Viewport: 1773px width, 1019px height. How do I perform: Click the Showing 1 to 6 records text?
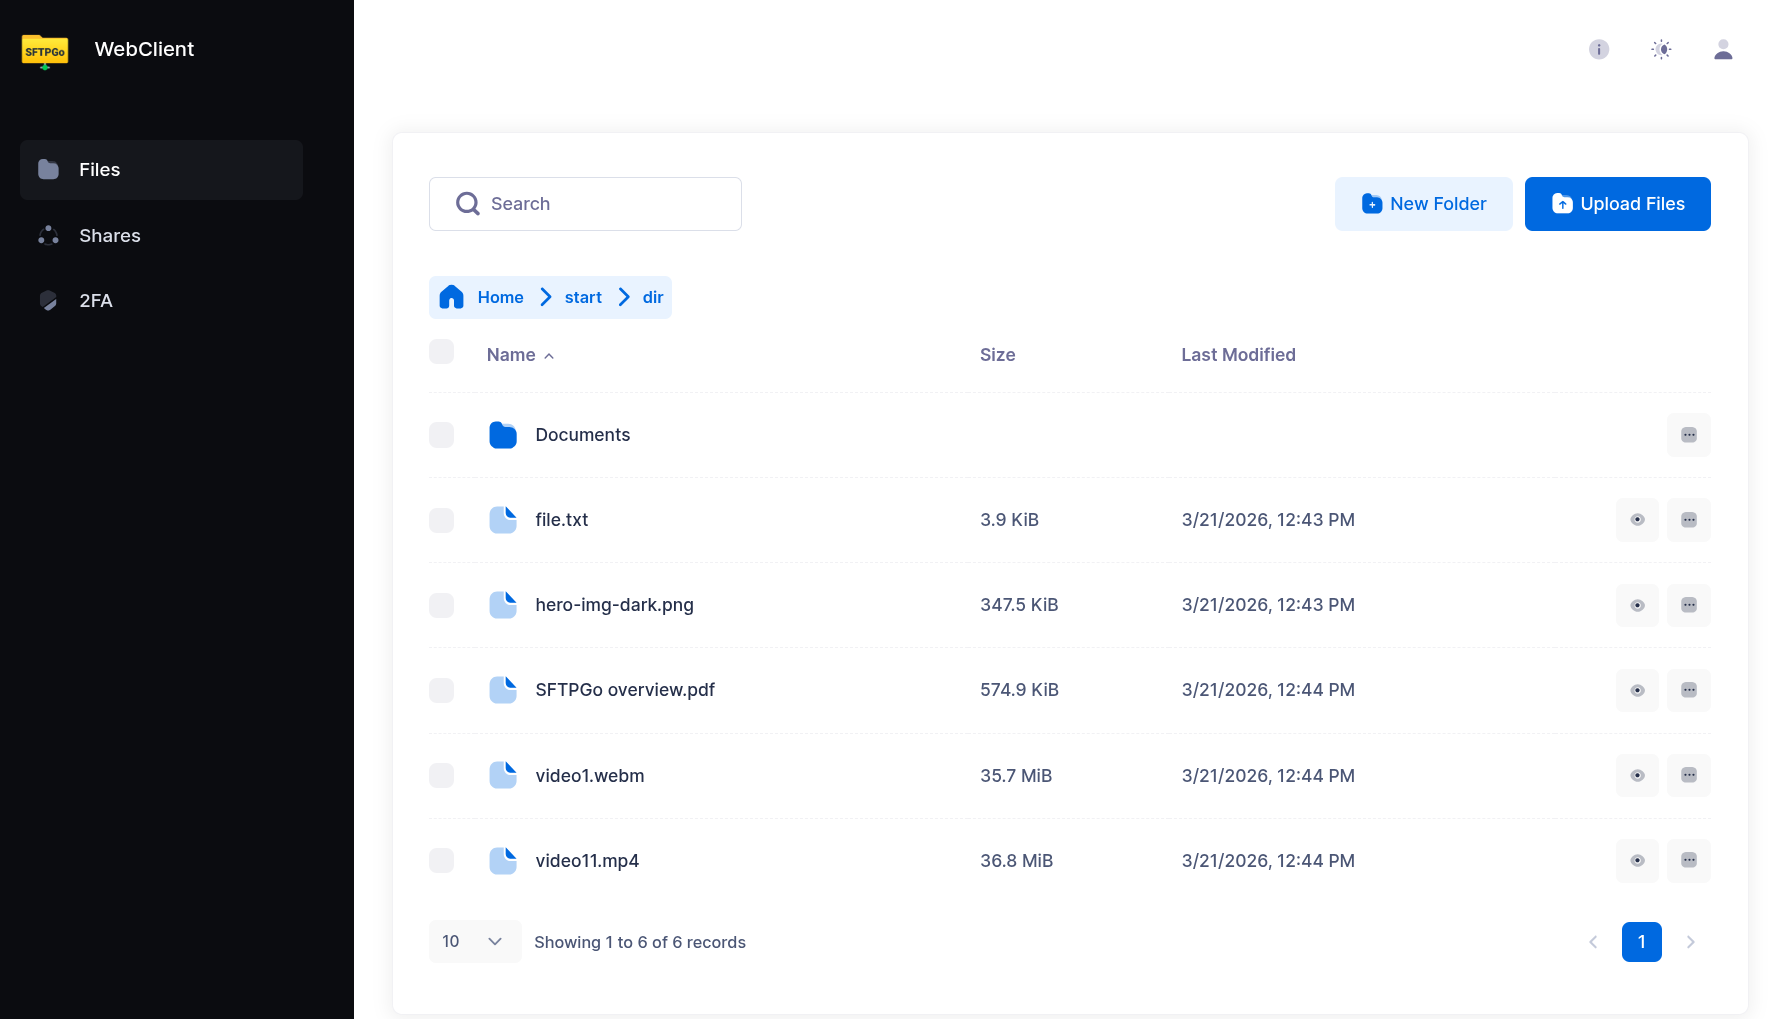point(640,942)
